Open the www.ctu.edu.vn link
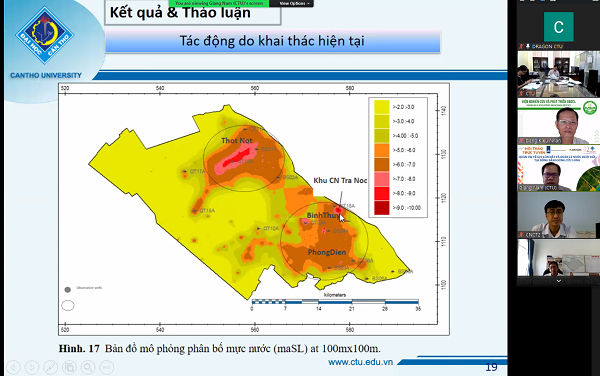 [x=360, y=362]
